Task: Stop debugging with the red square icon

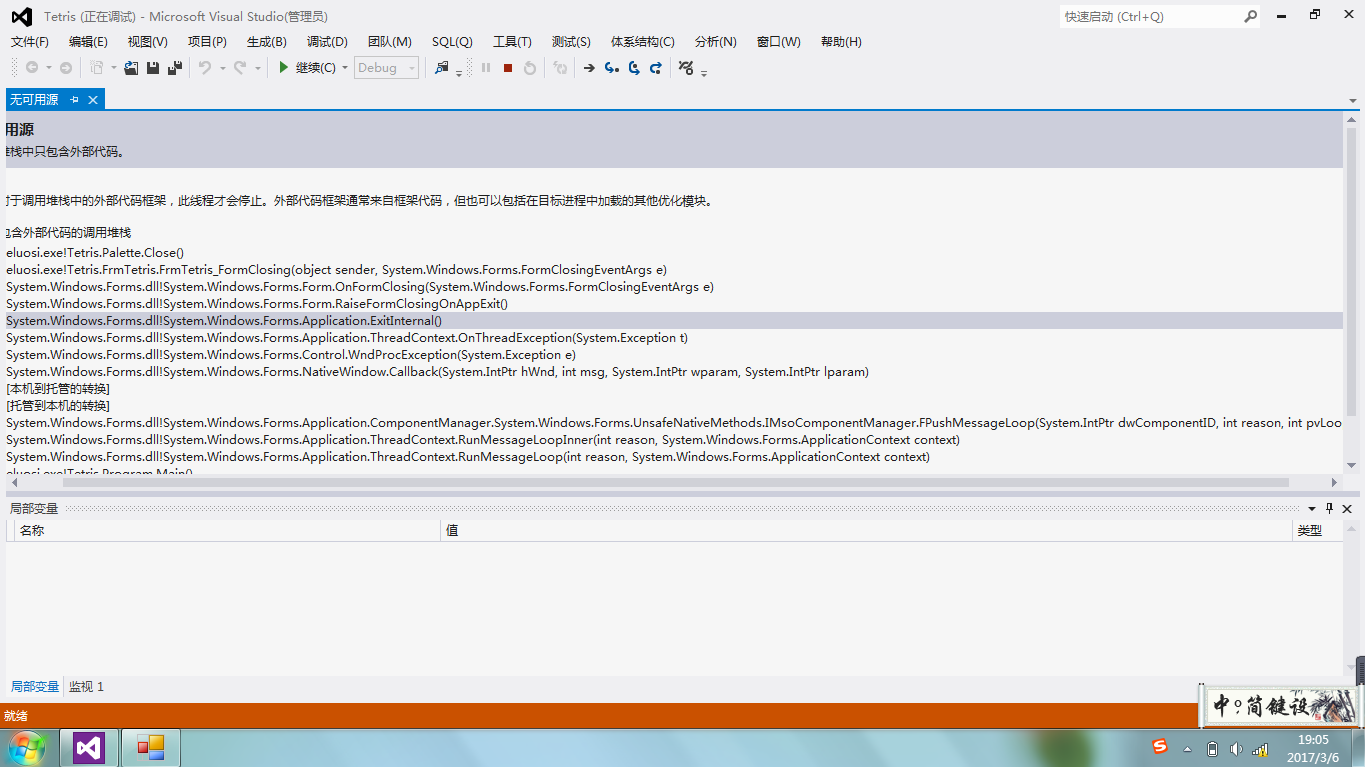Action: pos(508,68)
